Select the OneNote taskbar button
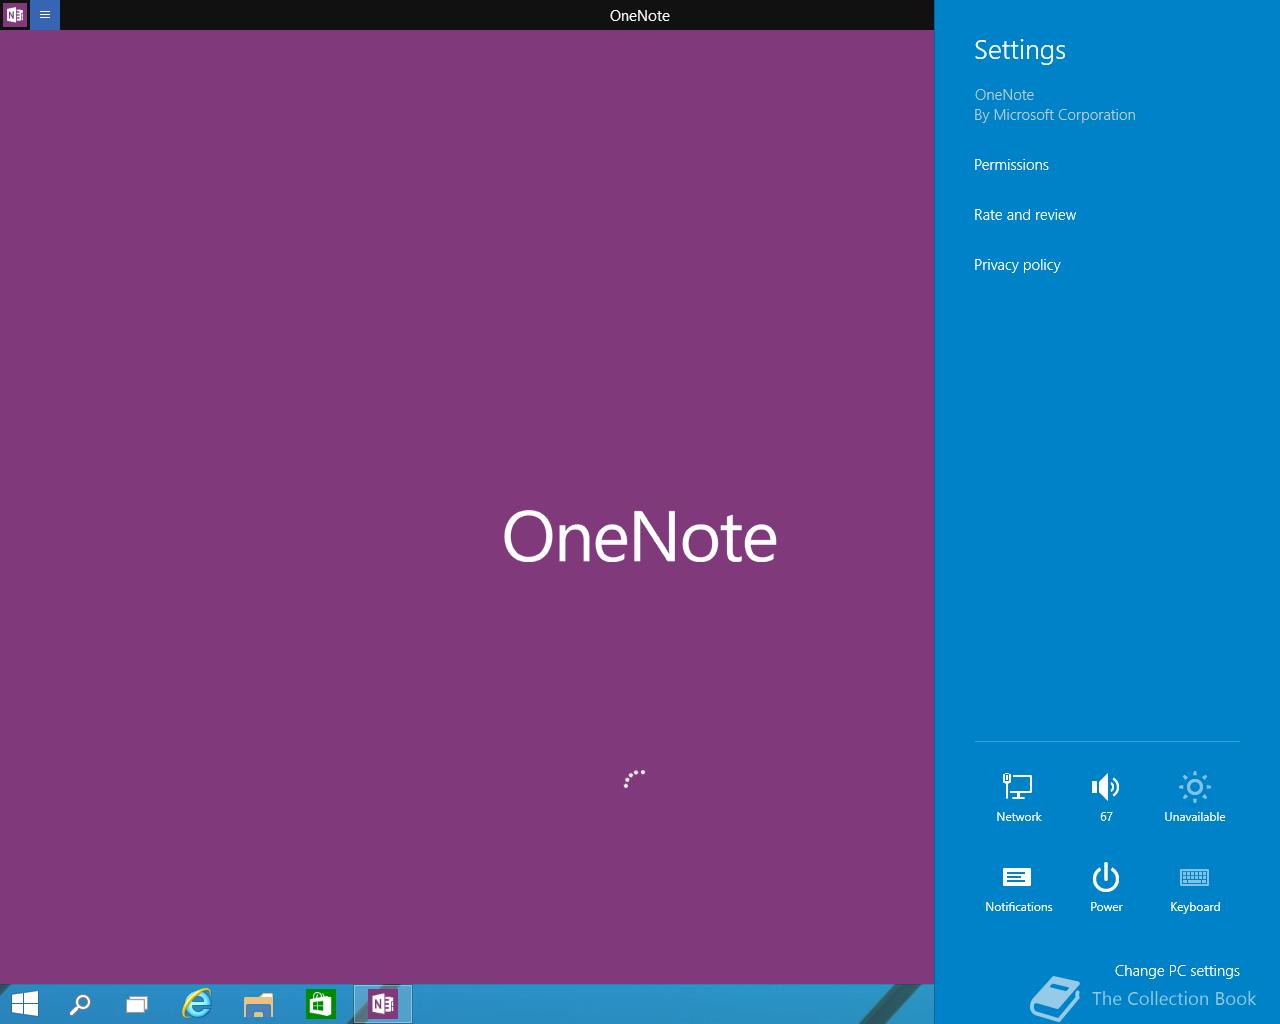 coord(383,1004)
